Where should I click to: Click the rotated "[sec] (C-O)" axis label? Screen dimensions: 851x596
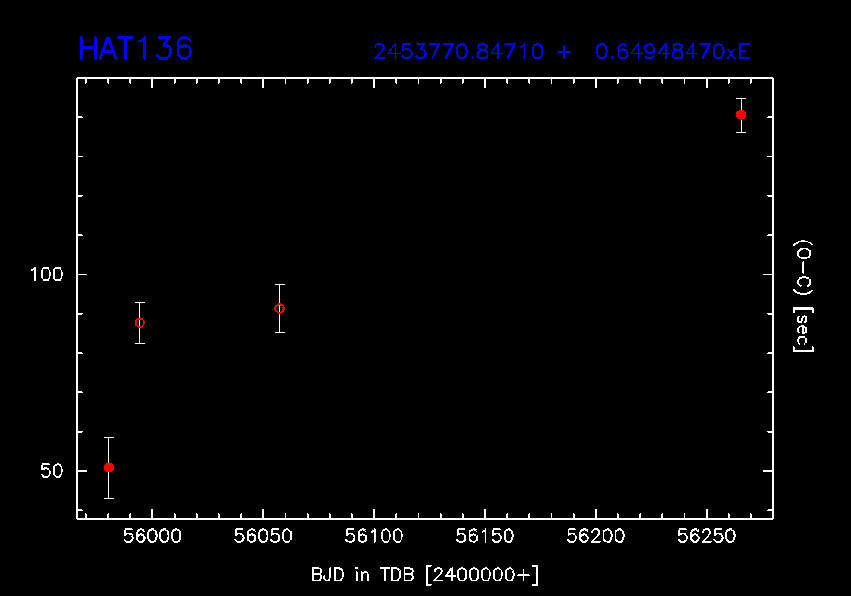tap(802, 295)
